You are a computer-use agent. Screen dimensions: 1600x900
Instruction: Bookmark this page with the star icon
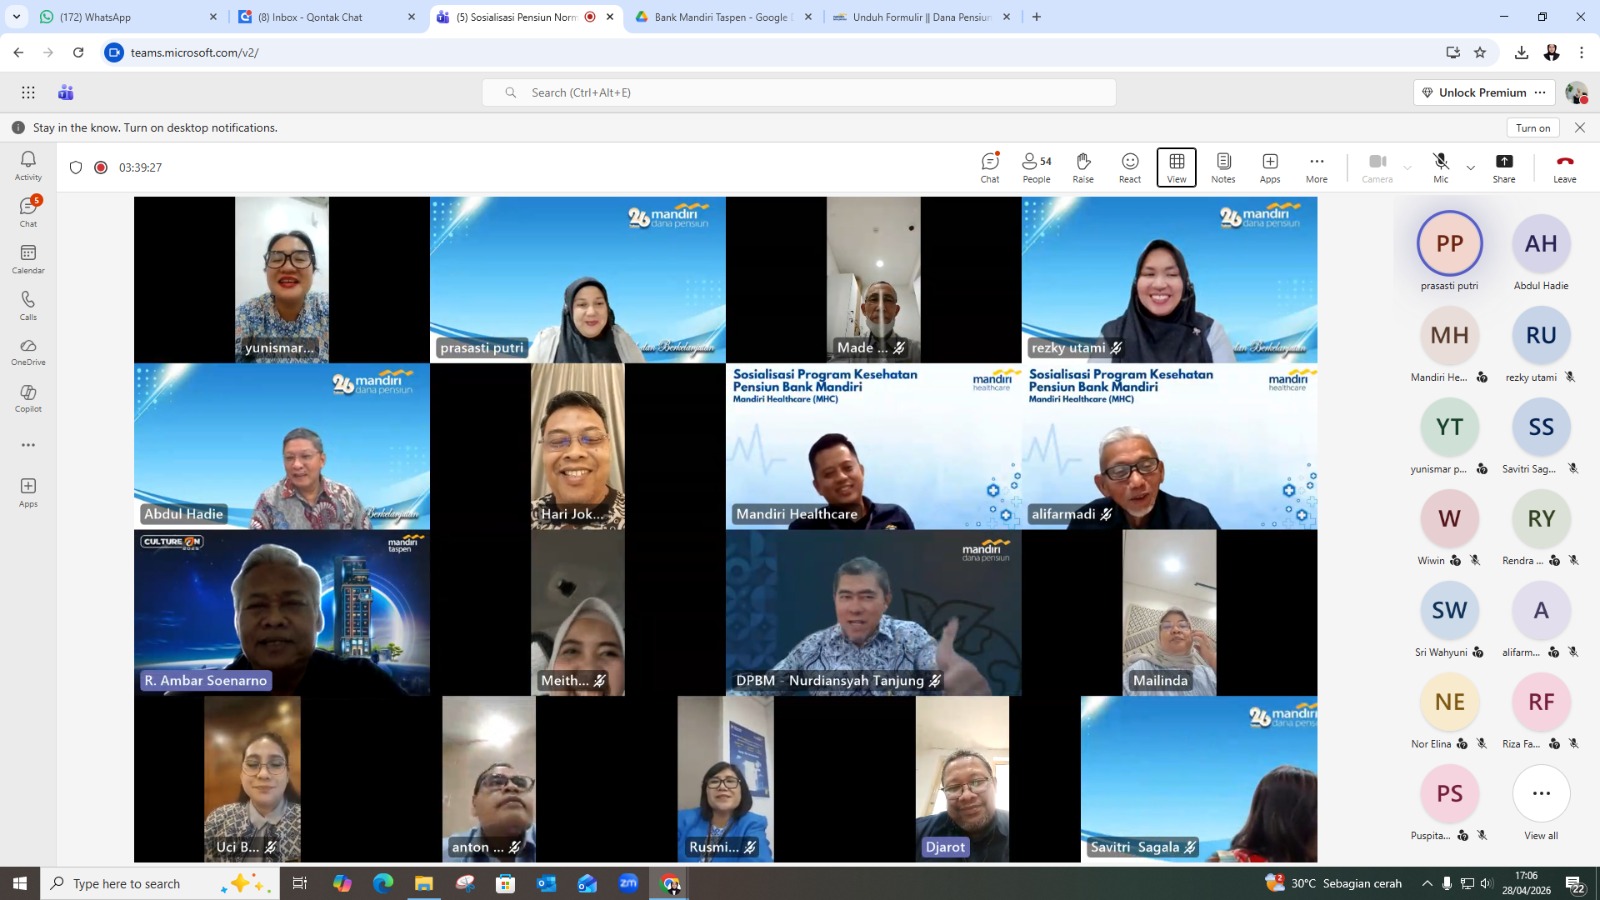click(1480, 52)
